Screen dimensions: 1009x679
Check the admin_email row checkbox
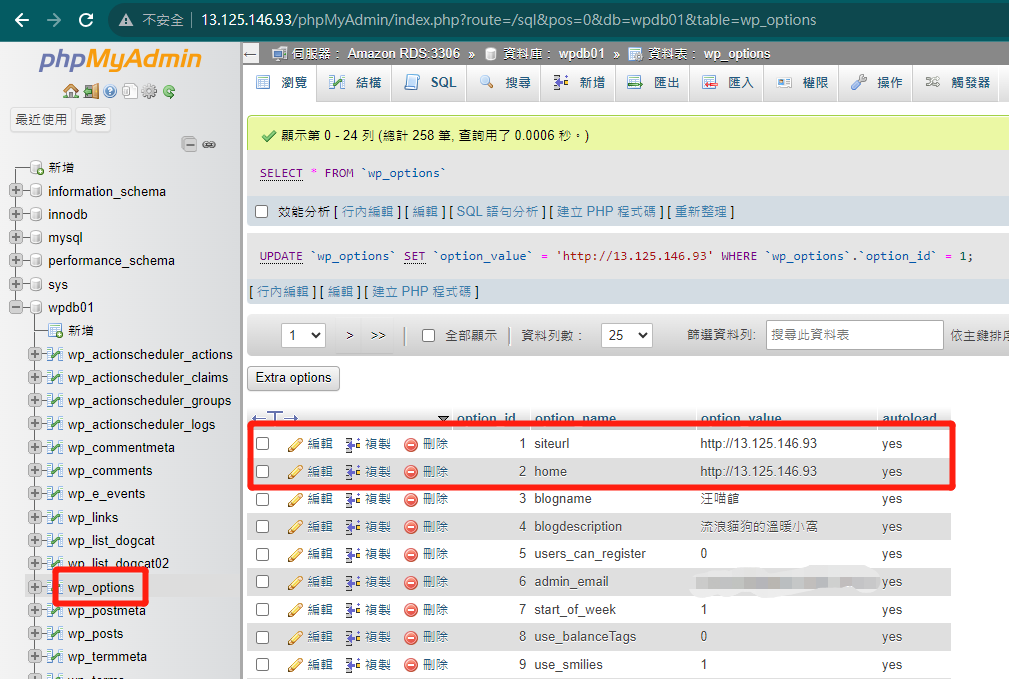pyautogui.click(x=263, y=582)
